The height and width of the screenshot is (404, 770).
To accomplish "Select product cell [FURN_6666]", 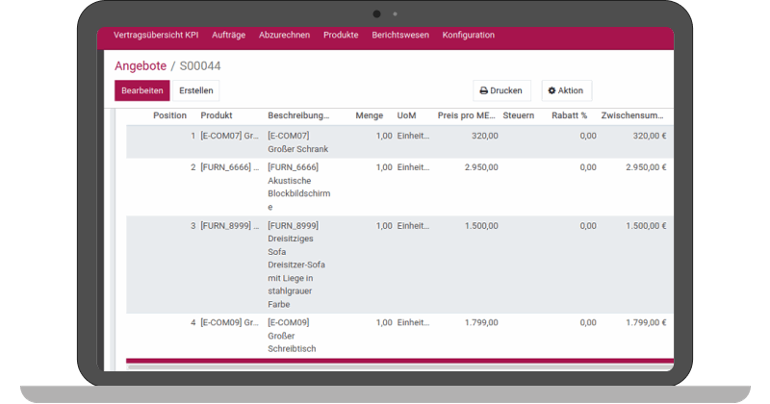I will tap(229, 167).
